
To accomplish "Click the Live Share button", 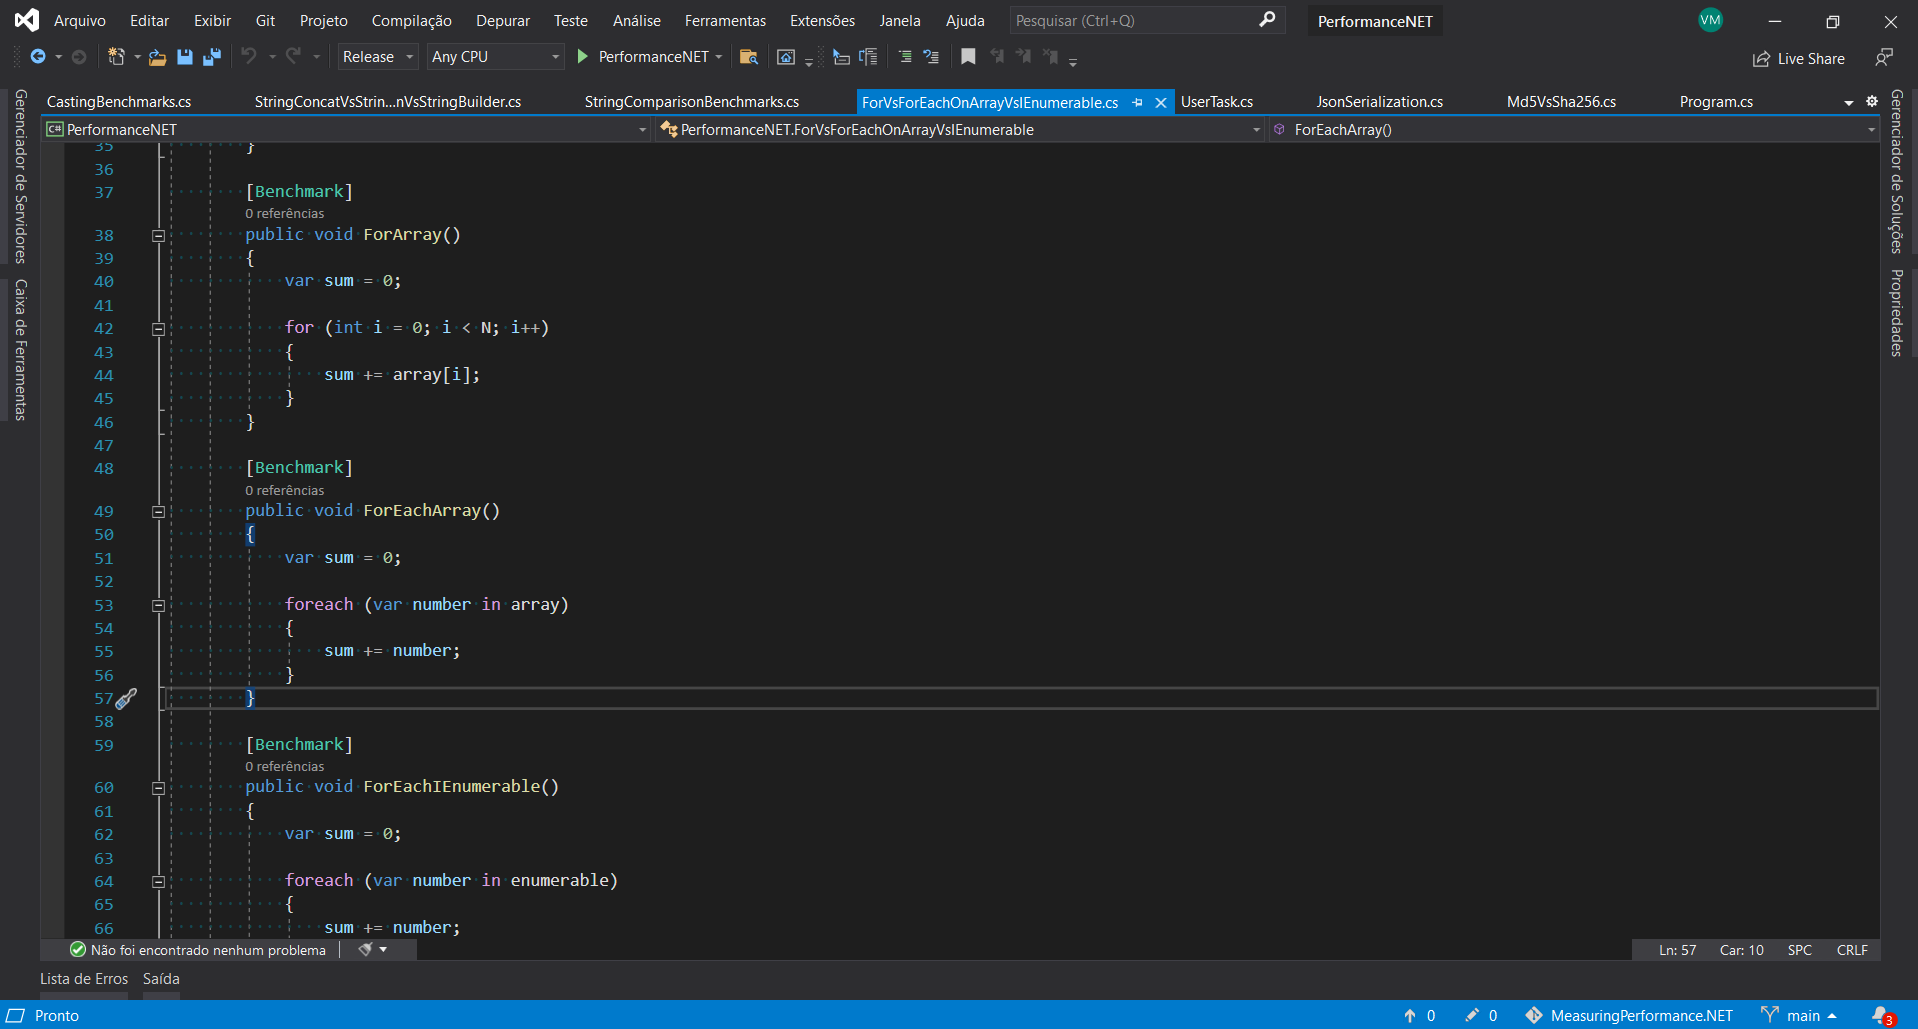I will (x=1799, y=59).
